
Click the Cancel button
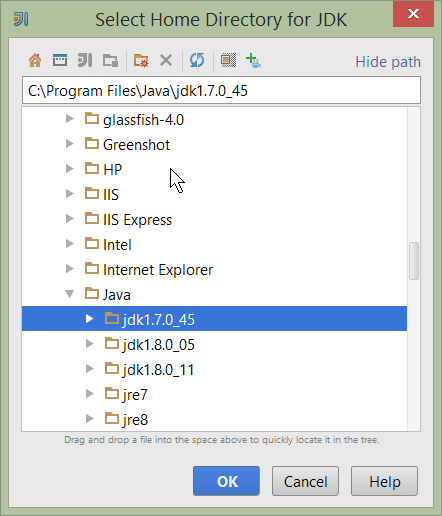click(305, 481)
